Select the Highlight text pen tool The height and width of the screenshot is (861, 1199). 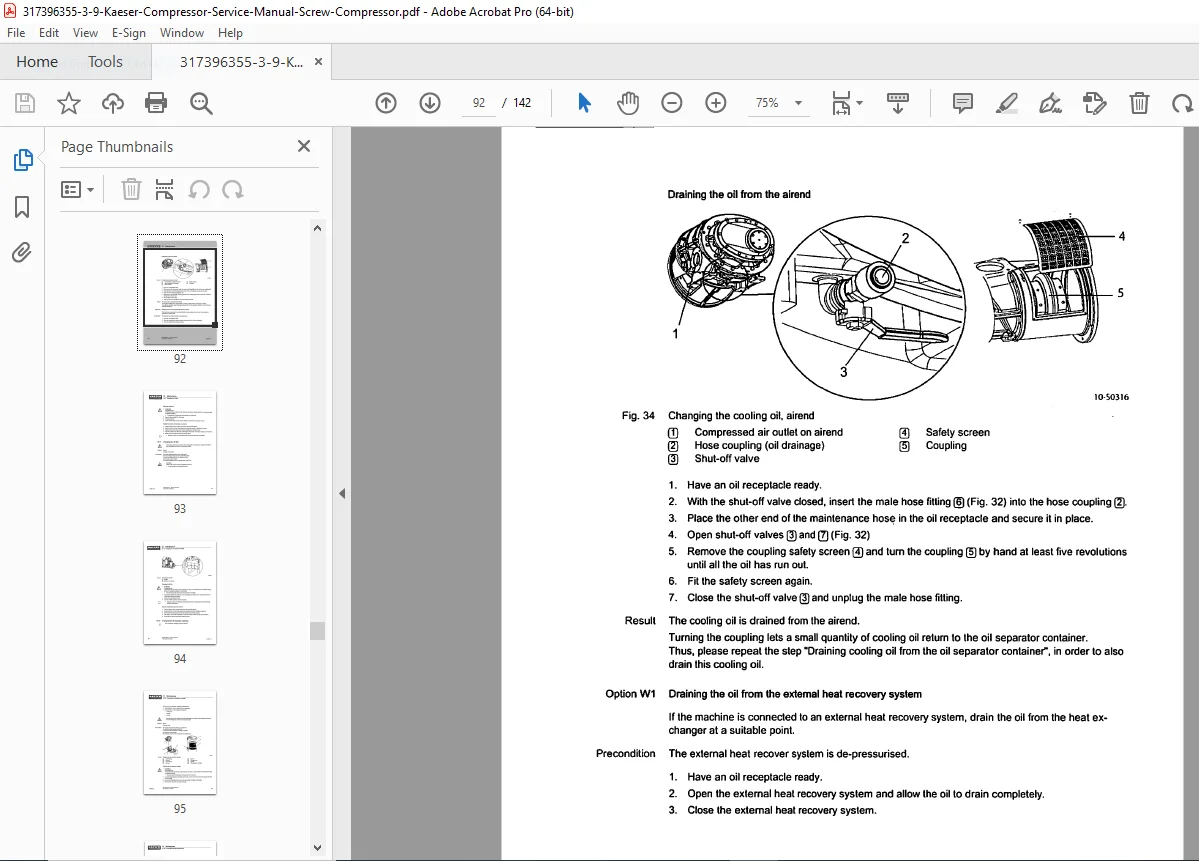click(x=1006, y=102)
